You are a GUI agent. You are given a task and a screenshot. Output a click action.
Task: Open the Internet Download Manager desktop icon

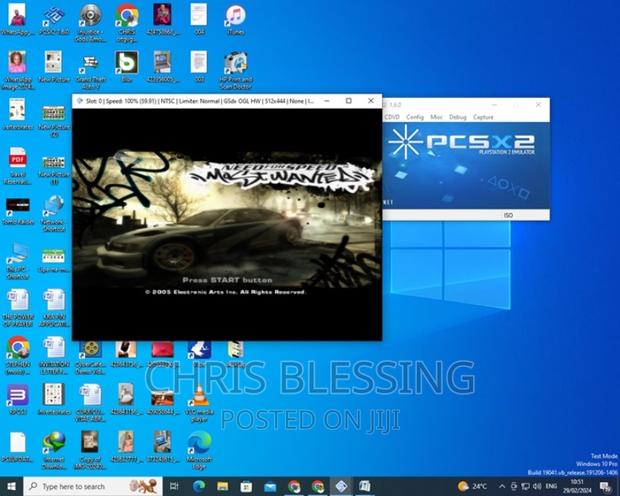tap(54, 442)
